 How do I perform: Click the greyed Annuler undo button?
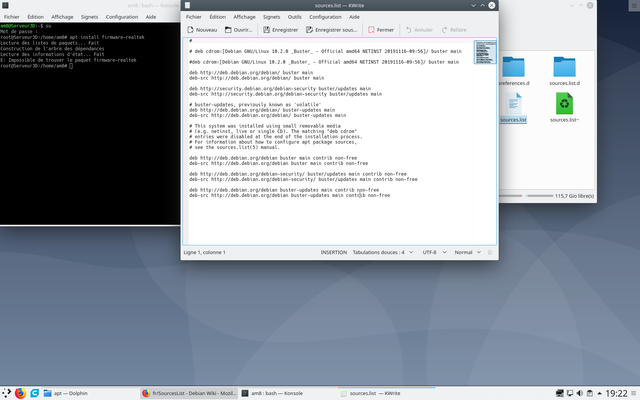pos(419,30)
